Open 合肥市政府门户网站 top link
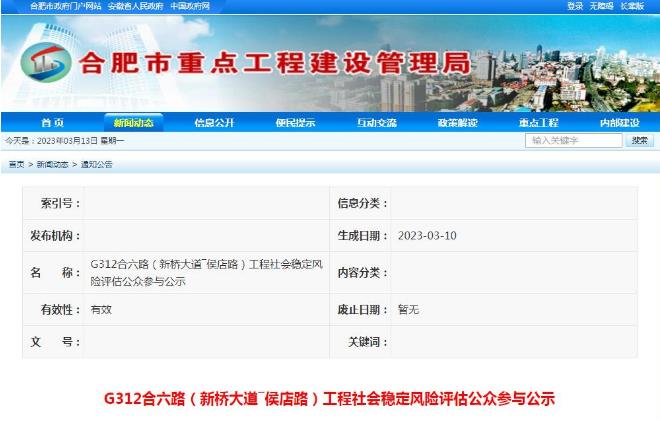This screenshot has width=660, height=425. (x=66, y=6)
